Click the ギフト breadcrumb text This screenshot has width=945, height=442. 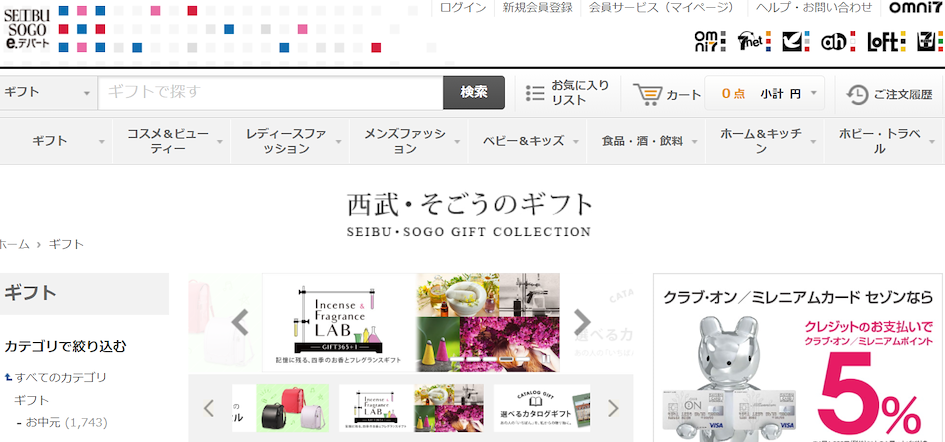[x=66, y=244]
